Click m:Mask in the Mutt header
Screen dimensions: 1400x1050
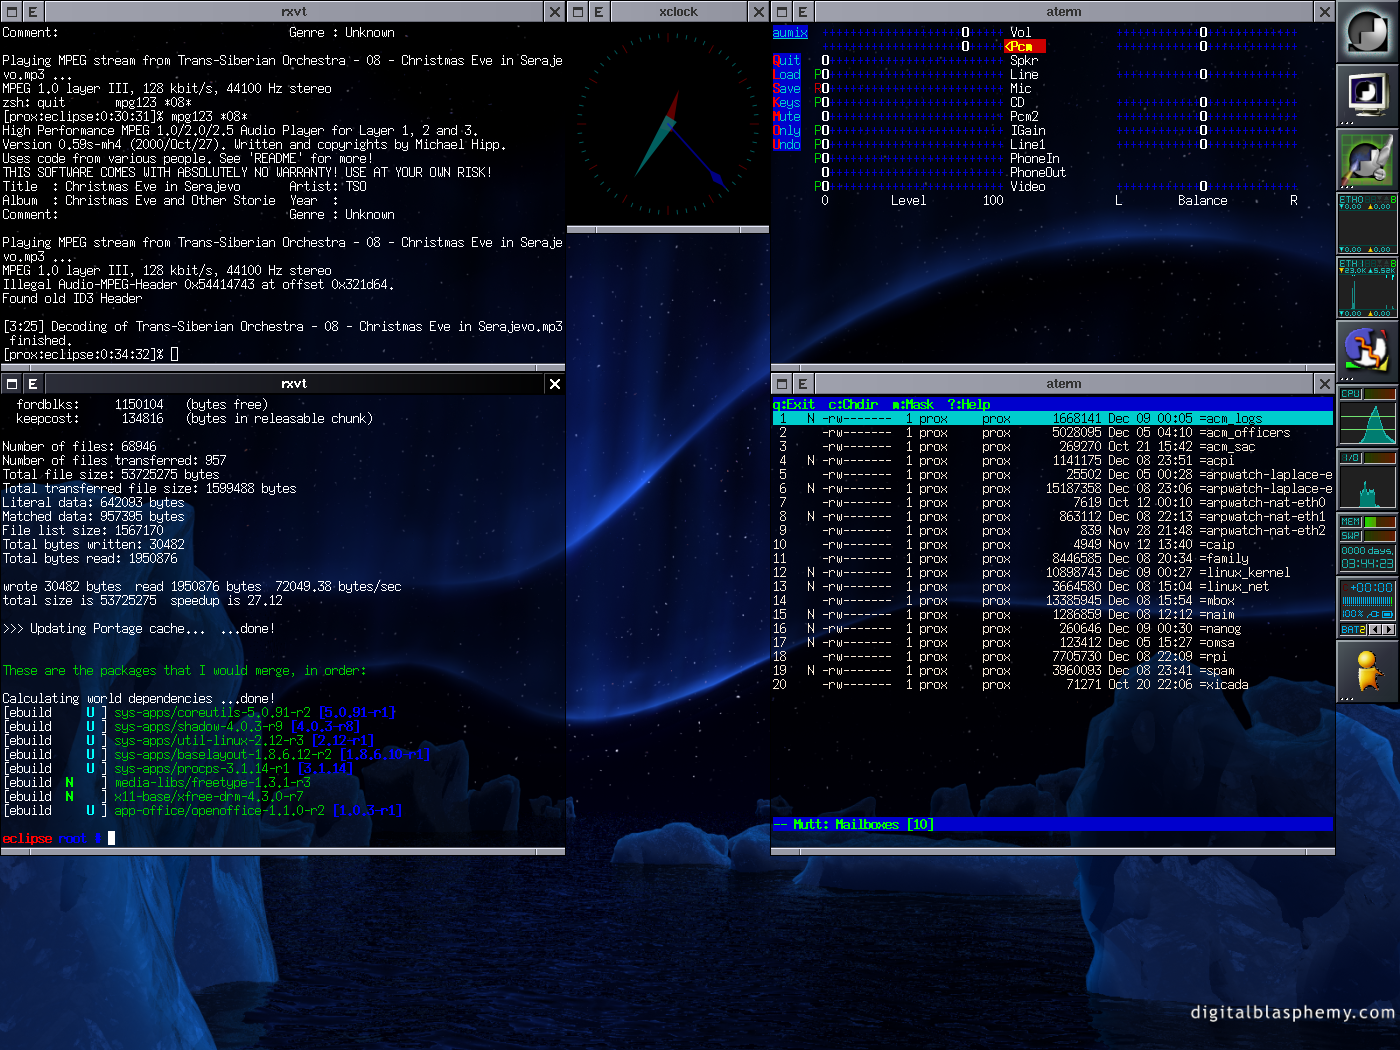[913, 405]
